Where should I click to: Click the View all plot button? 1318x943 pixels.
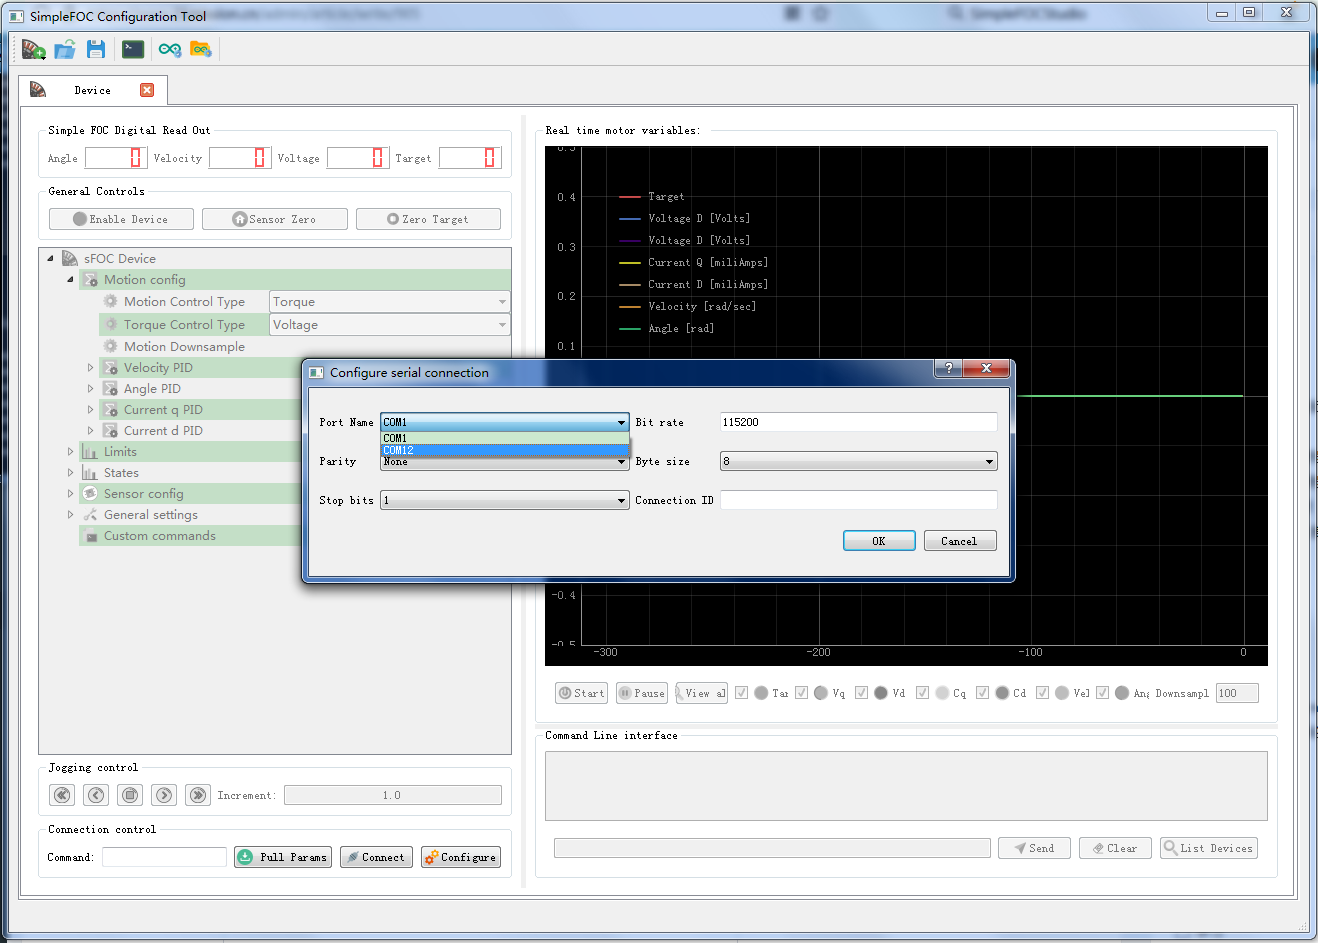[702, 693]
